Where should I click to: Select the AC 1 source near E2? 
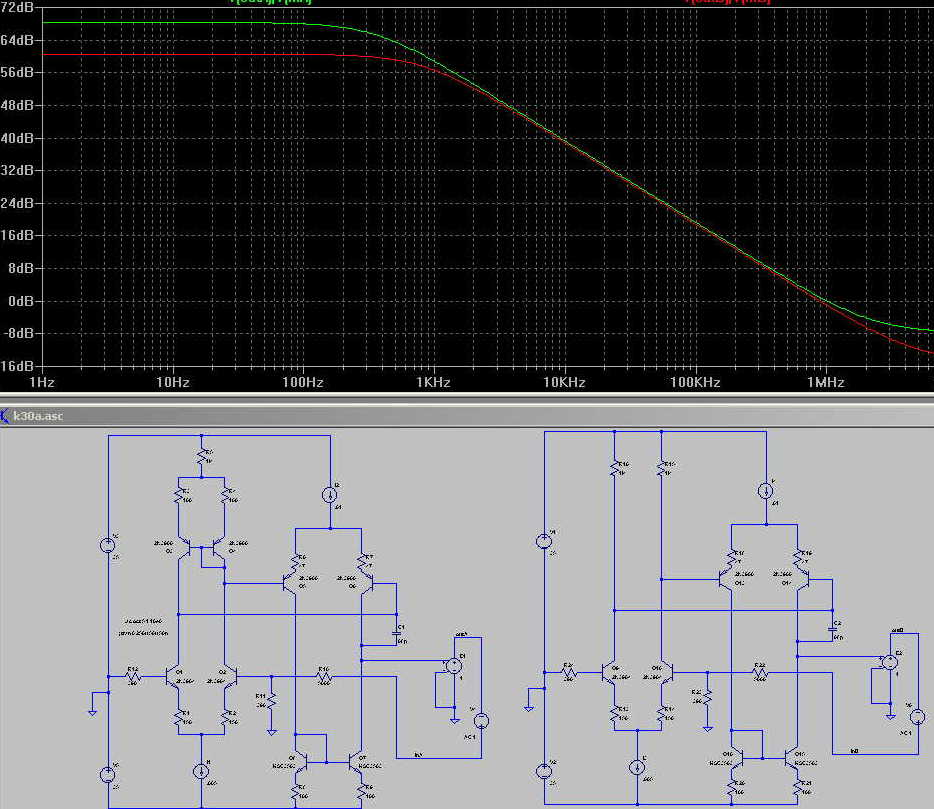(918, 717)
